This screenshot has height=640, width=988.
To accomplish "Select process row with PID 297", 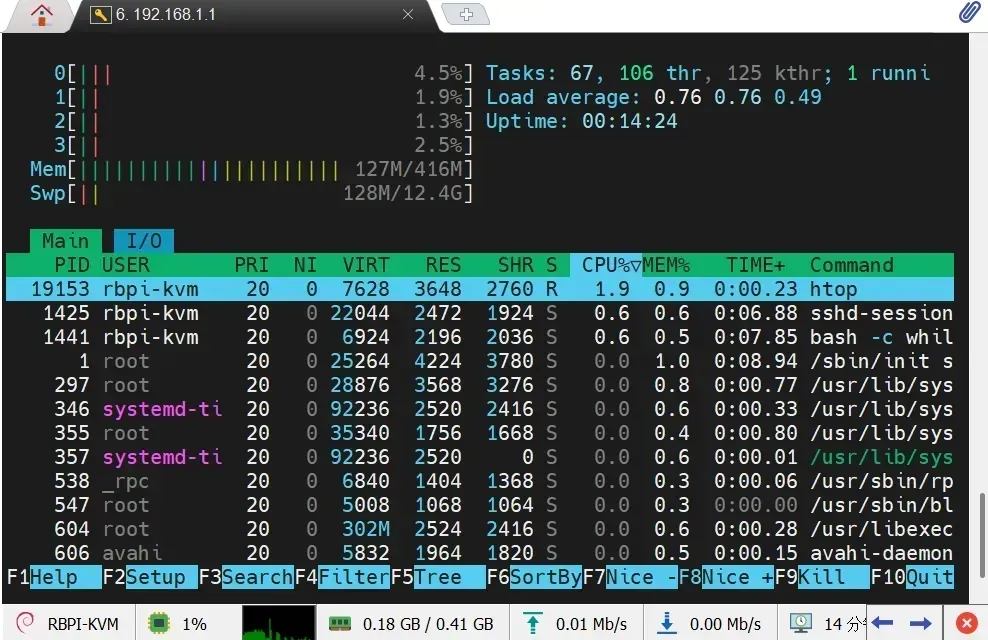I will pyautogui.click(x=480, y=385).
